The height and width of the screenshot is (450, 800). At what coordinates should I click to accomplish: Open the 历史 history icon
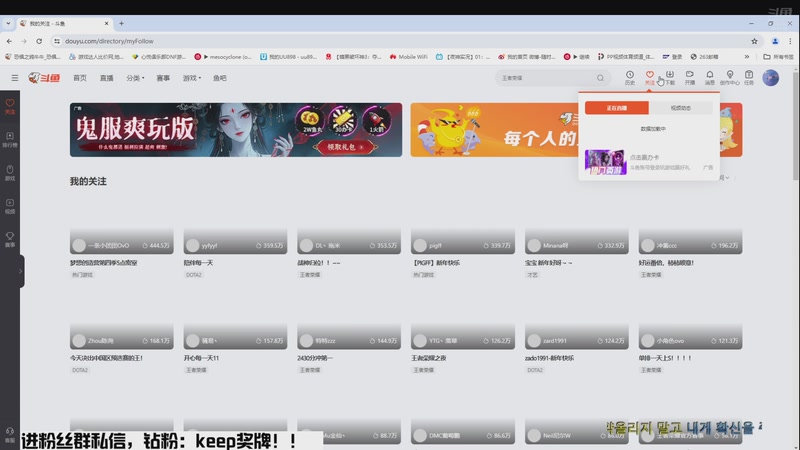pos(630,78)
